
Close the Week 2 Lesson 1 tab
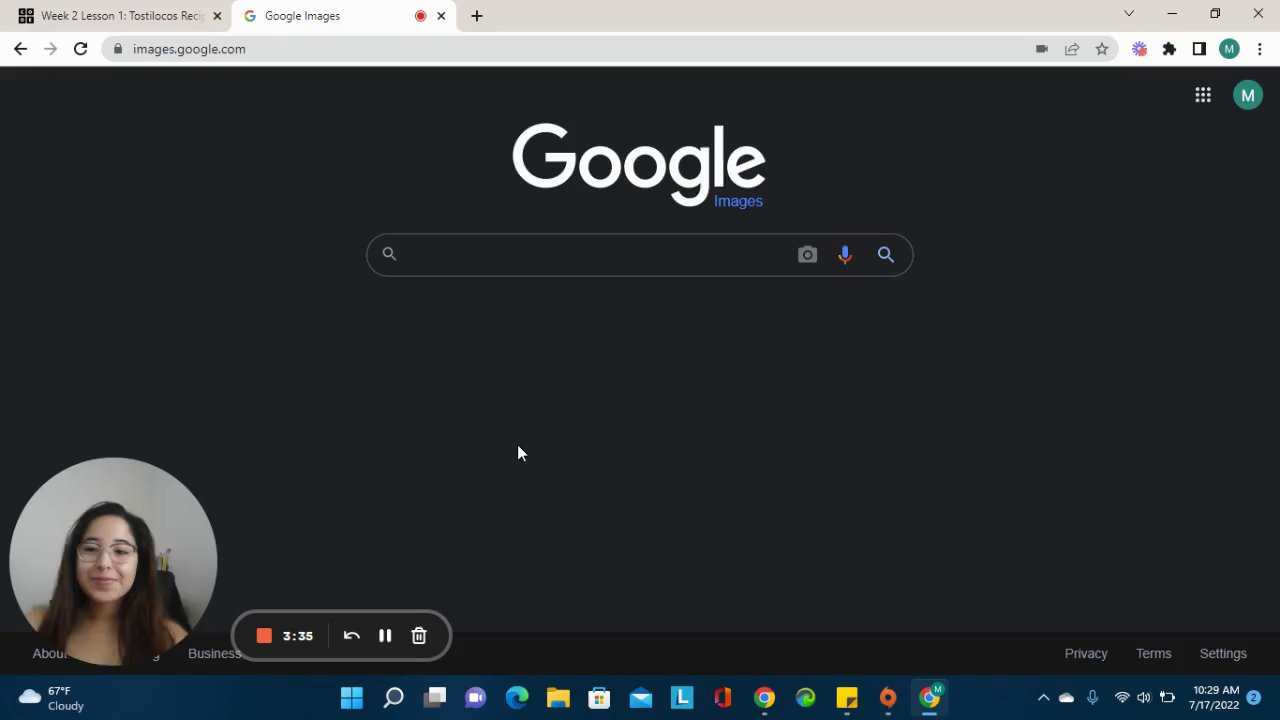[x=217, y=16]
